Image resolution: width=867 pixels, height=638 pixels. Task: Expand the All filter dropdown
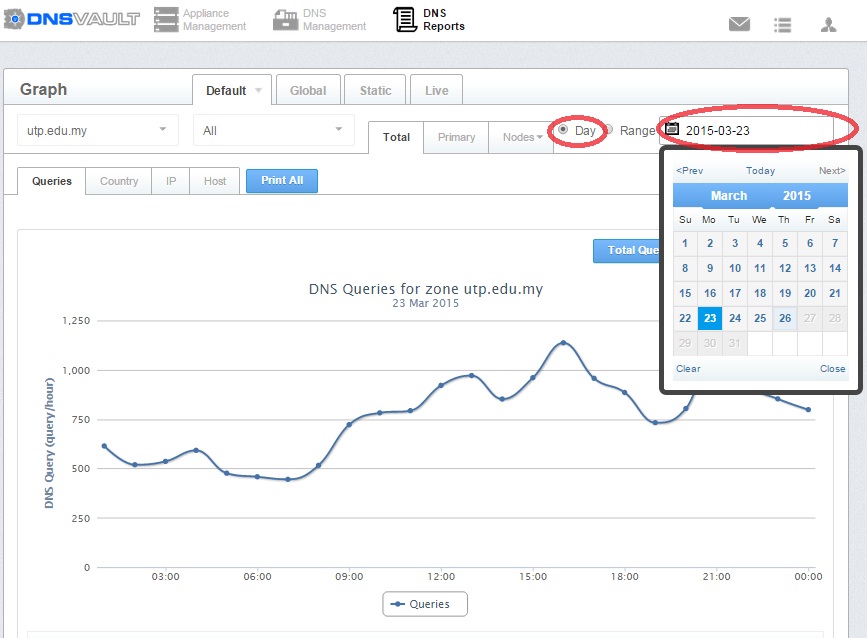(x=272, y=130)
